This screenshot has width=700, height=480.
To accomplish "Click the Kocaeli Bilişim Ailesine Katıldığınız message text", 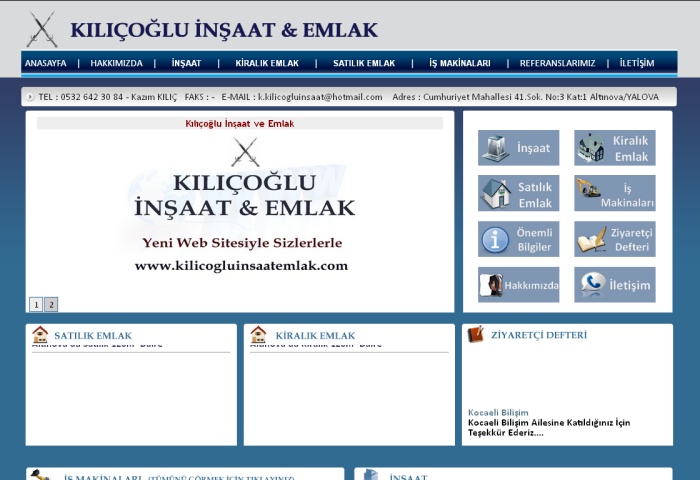I will click(549, 428).
